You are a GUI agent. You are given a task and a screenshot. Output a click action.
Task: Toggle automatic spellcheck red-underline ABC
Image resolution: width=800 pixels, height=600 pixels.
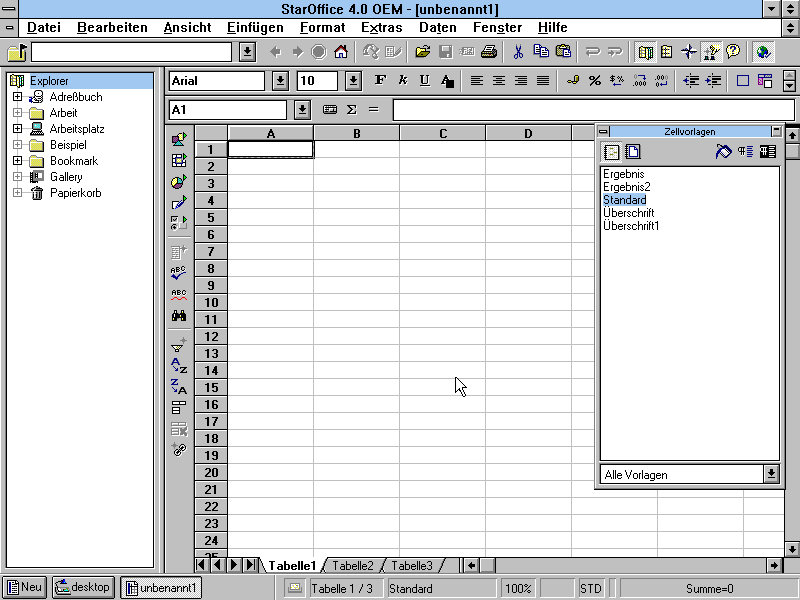(x=179, y=294)
